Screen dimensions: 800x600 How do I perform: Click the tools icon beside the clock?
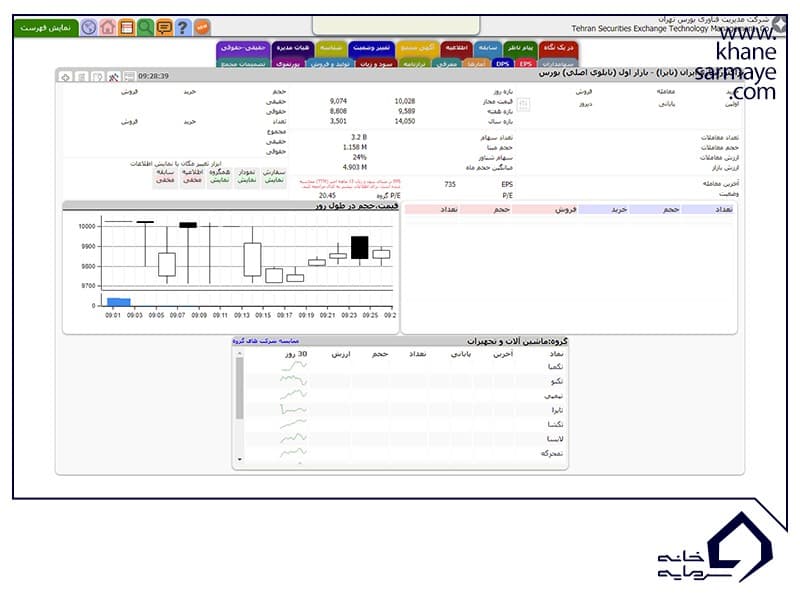(114, 77)
